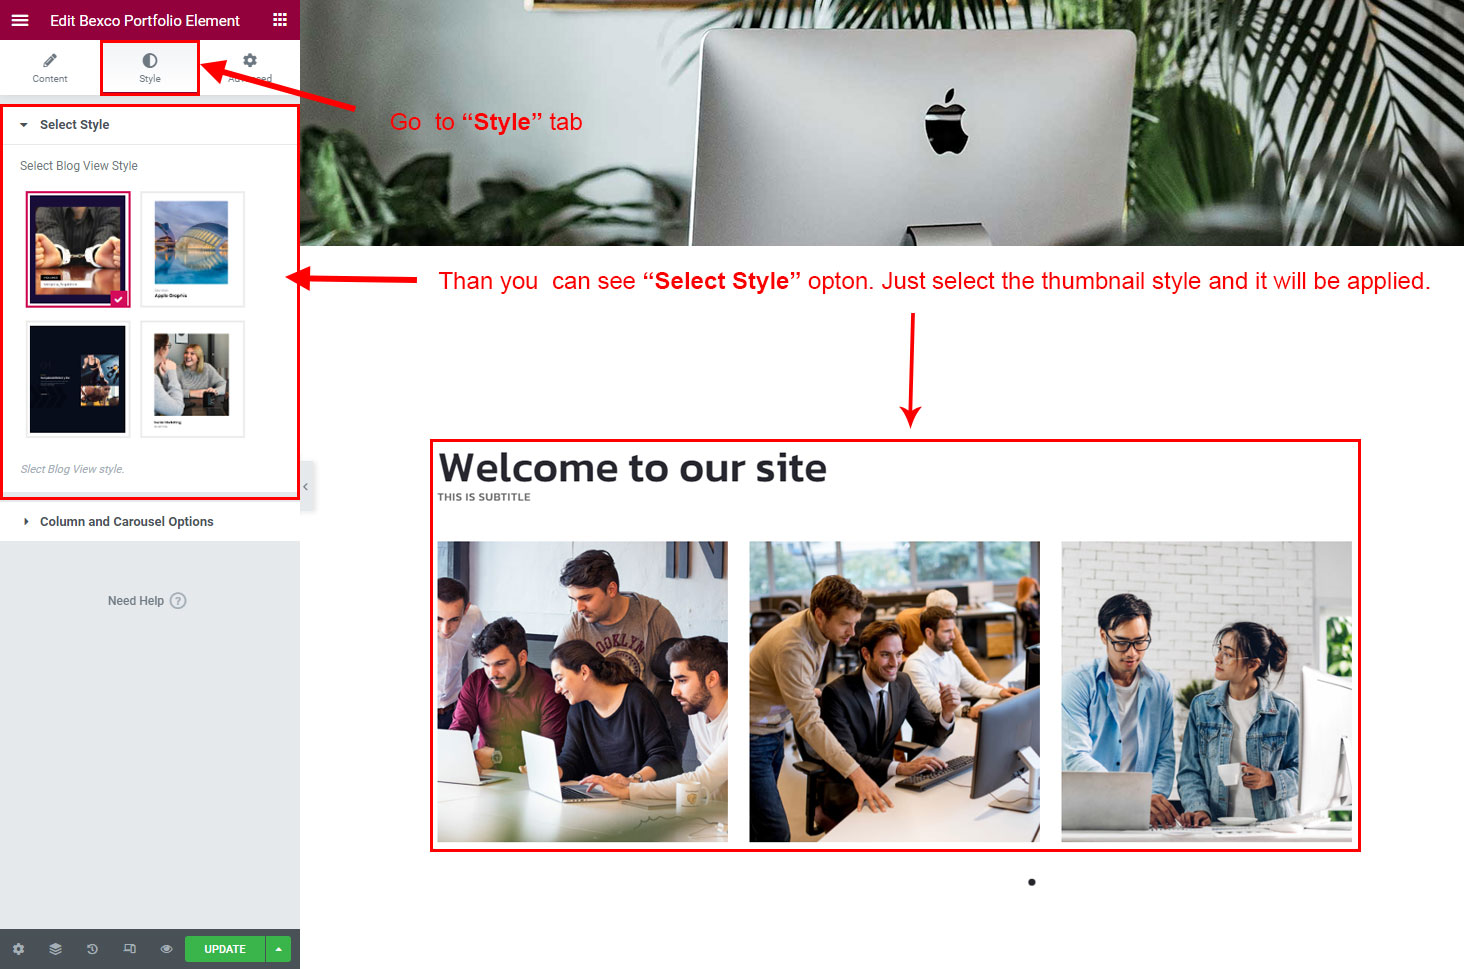Click the Need Help question icon
The width and height of the screenshot is (1464, 969).
pyautogui.click(x=178, y=601)
